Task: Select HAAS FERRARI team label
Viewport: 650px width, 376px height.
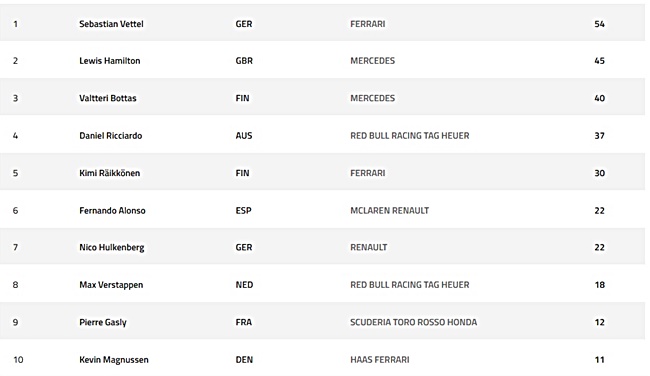Action: click(379, 360)
